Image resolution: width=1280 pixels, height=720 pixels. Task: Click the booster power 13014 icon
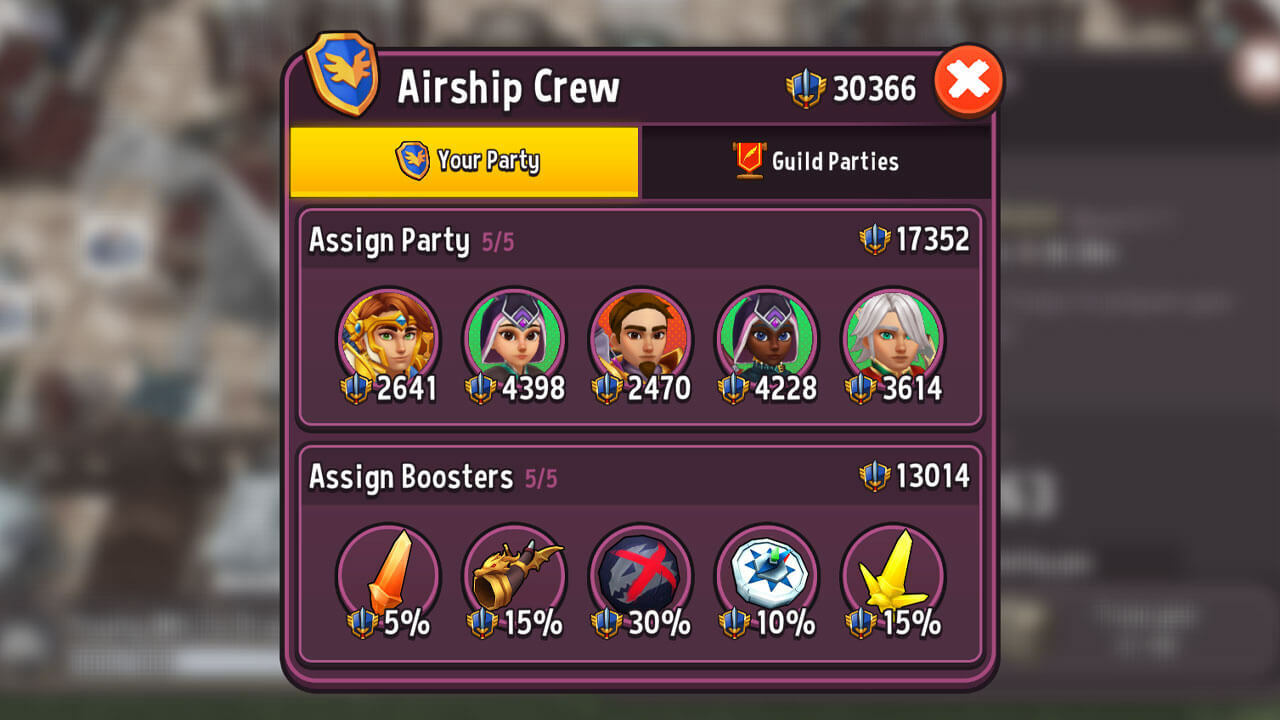(x=874, y=476)
